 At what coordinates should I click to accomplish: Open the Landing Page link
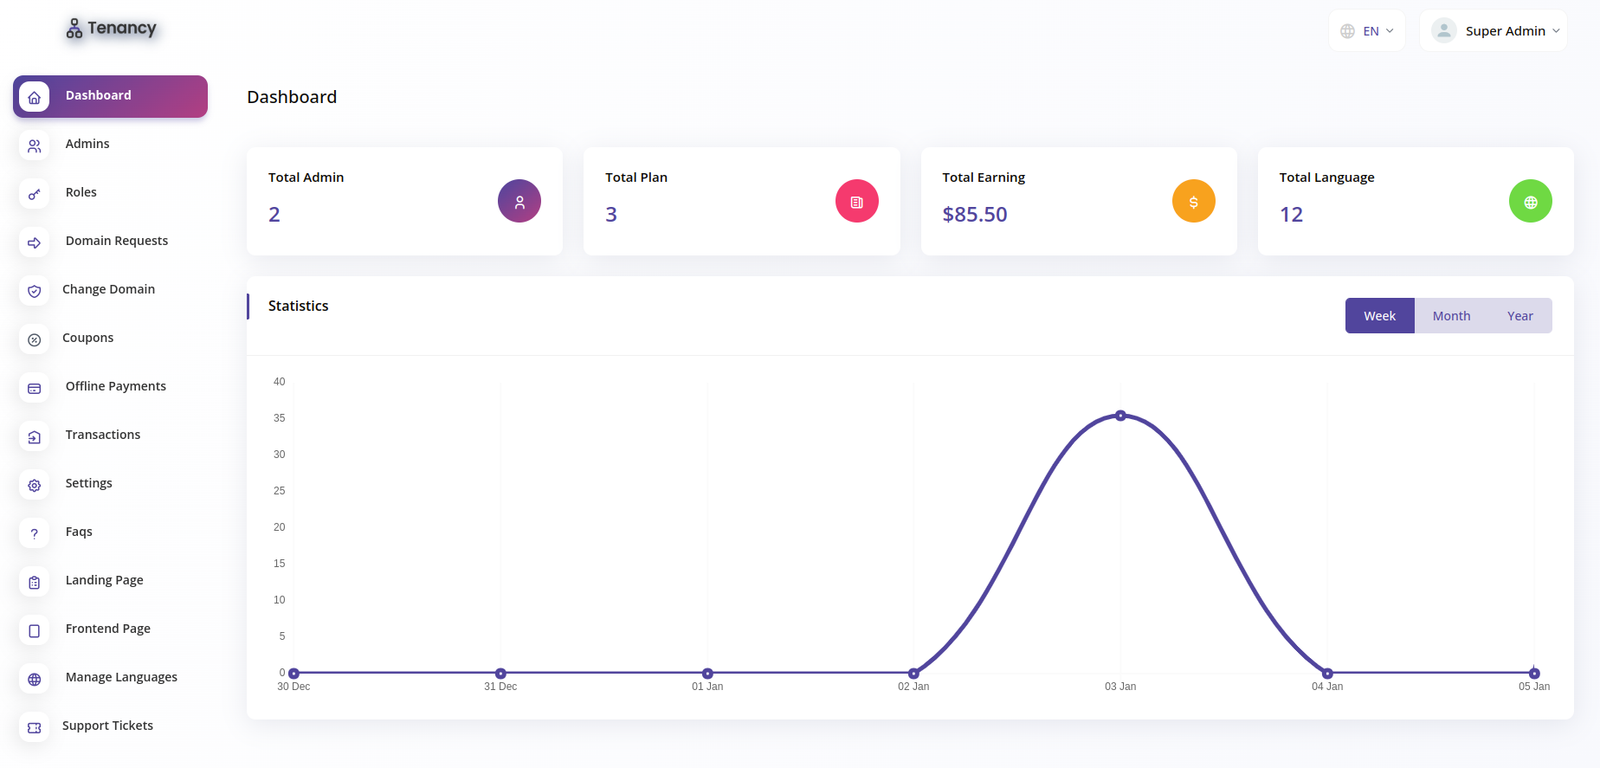click(x=104, y=580)
